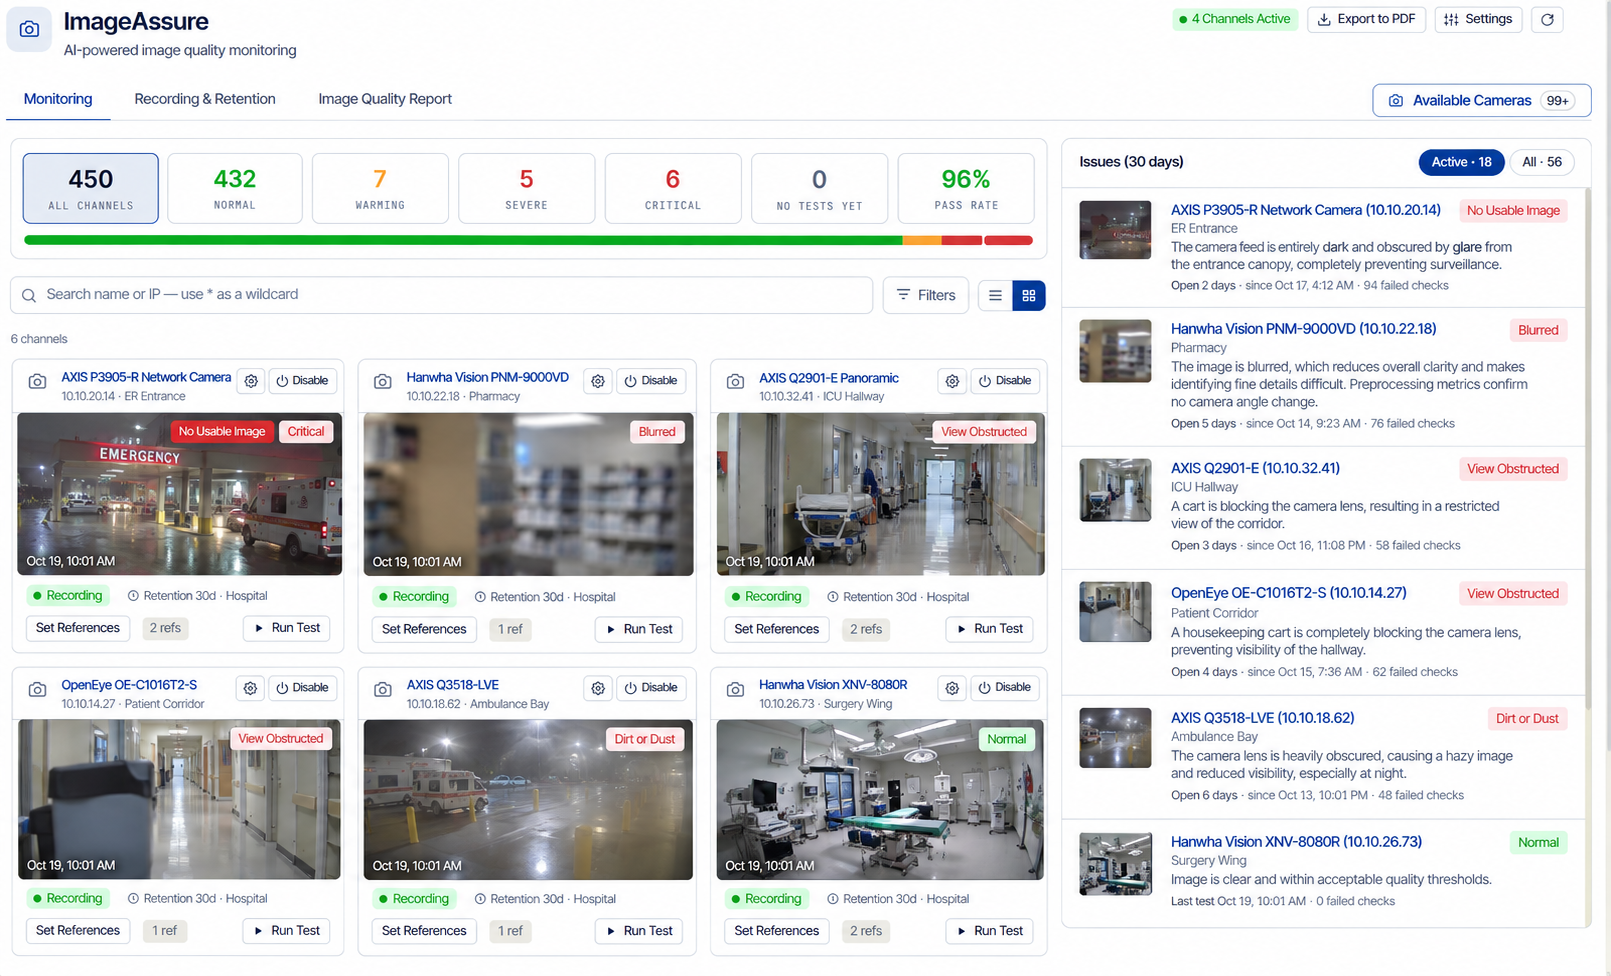
Task: Show All 56 issues
Action: point(1541,162)
